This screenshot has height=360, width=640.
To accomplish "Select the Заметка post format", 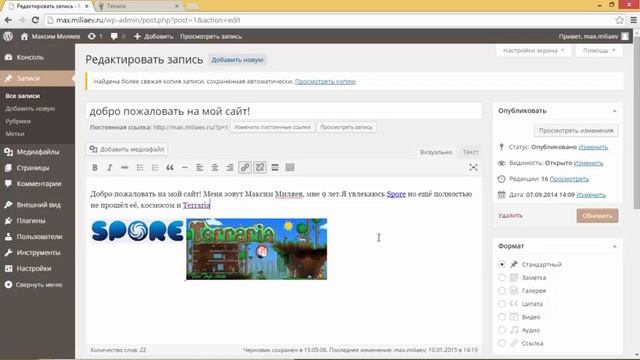I will click(502, 278).
